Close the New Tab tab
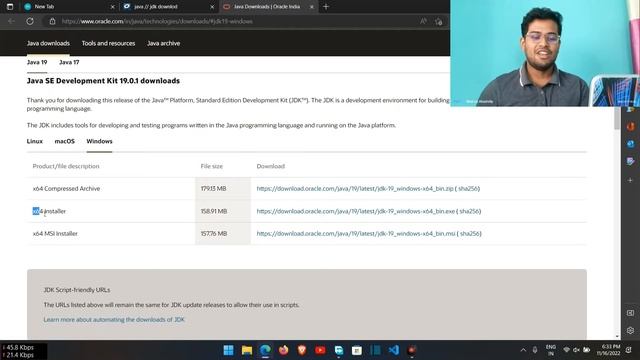This screenshot has height=360, width=640. coord(113,7)
